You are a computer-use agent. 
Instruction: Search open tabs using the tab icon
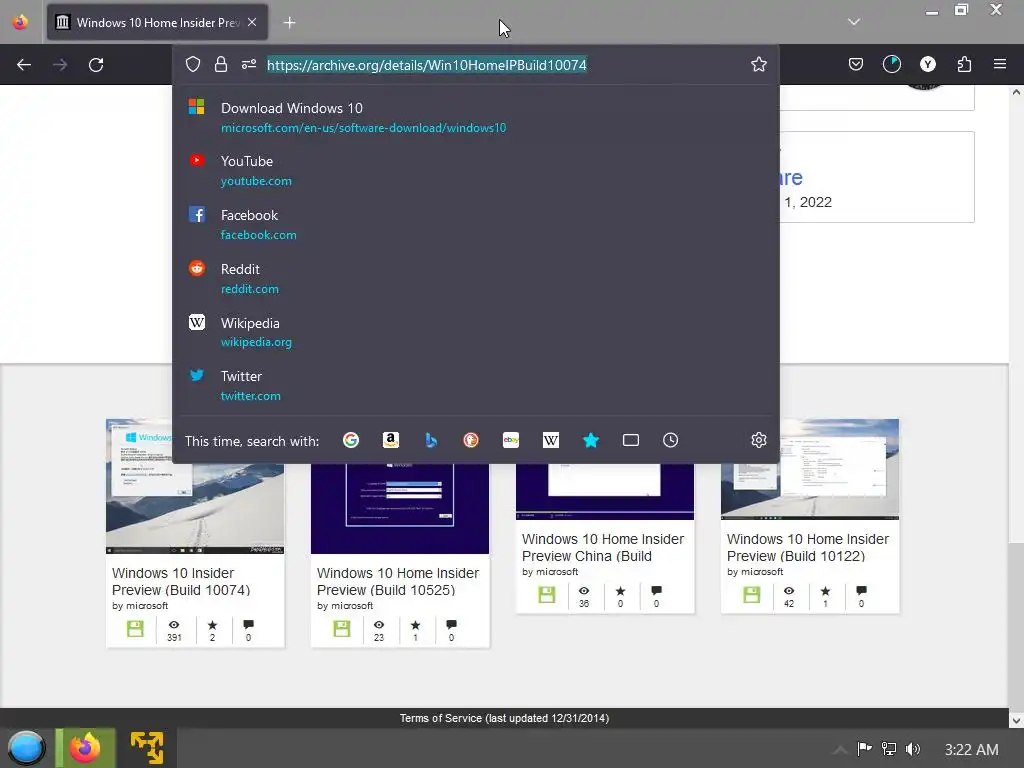(631, 440)
